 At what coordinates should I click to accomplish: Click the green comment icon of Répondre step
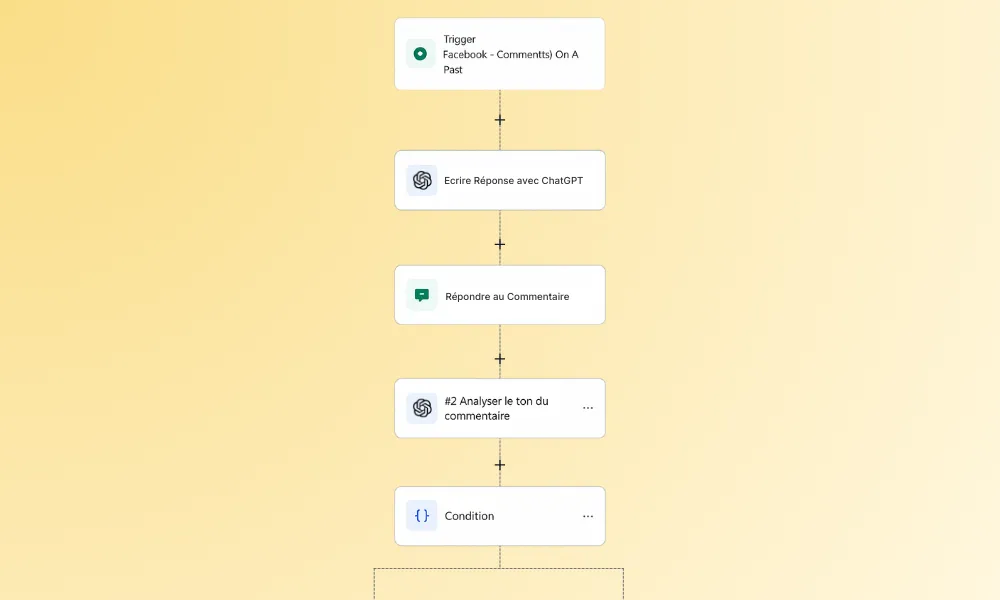point(422,295)
